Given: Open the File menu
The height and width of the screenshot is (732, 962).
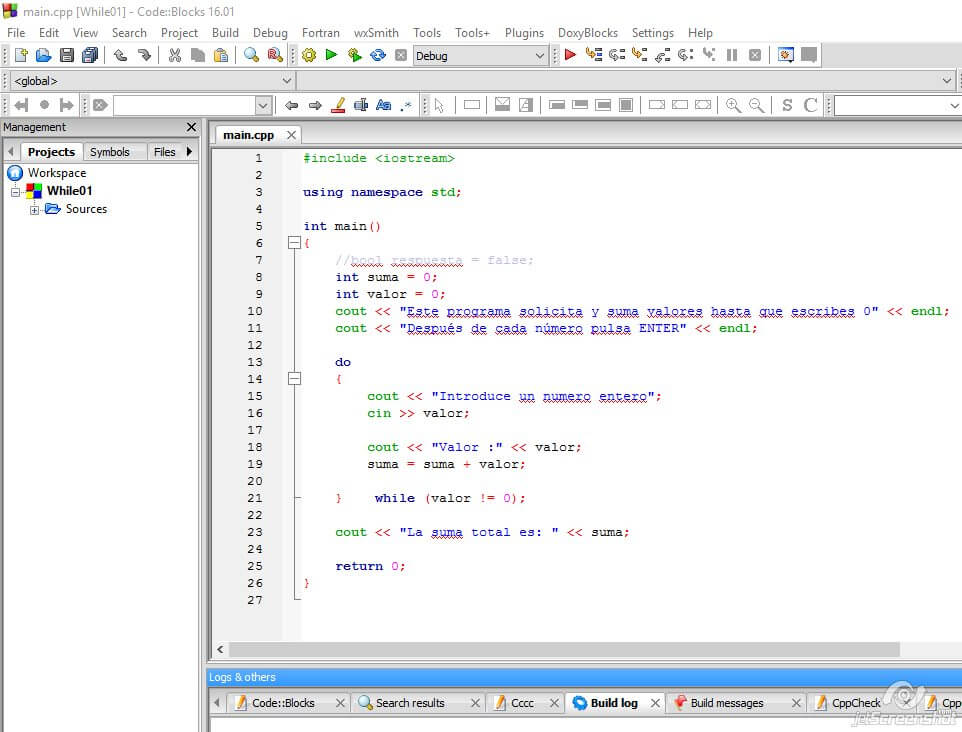Looking at the screenshot, I should pyautogui.click(x=16, y=33).
